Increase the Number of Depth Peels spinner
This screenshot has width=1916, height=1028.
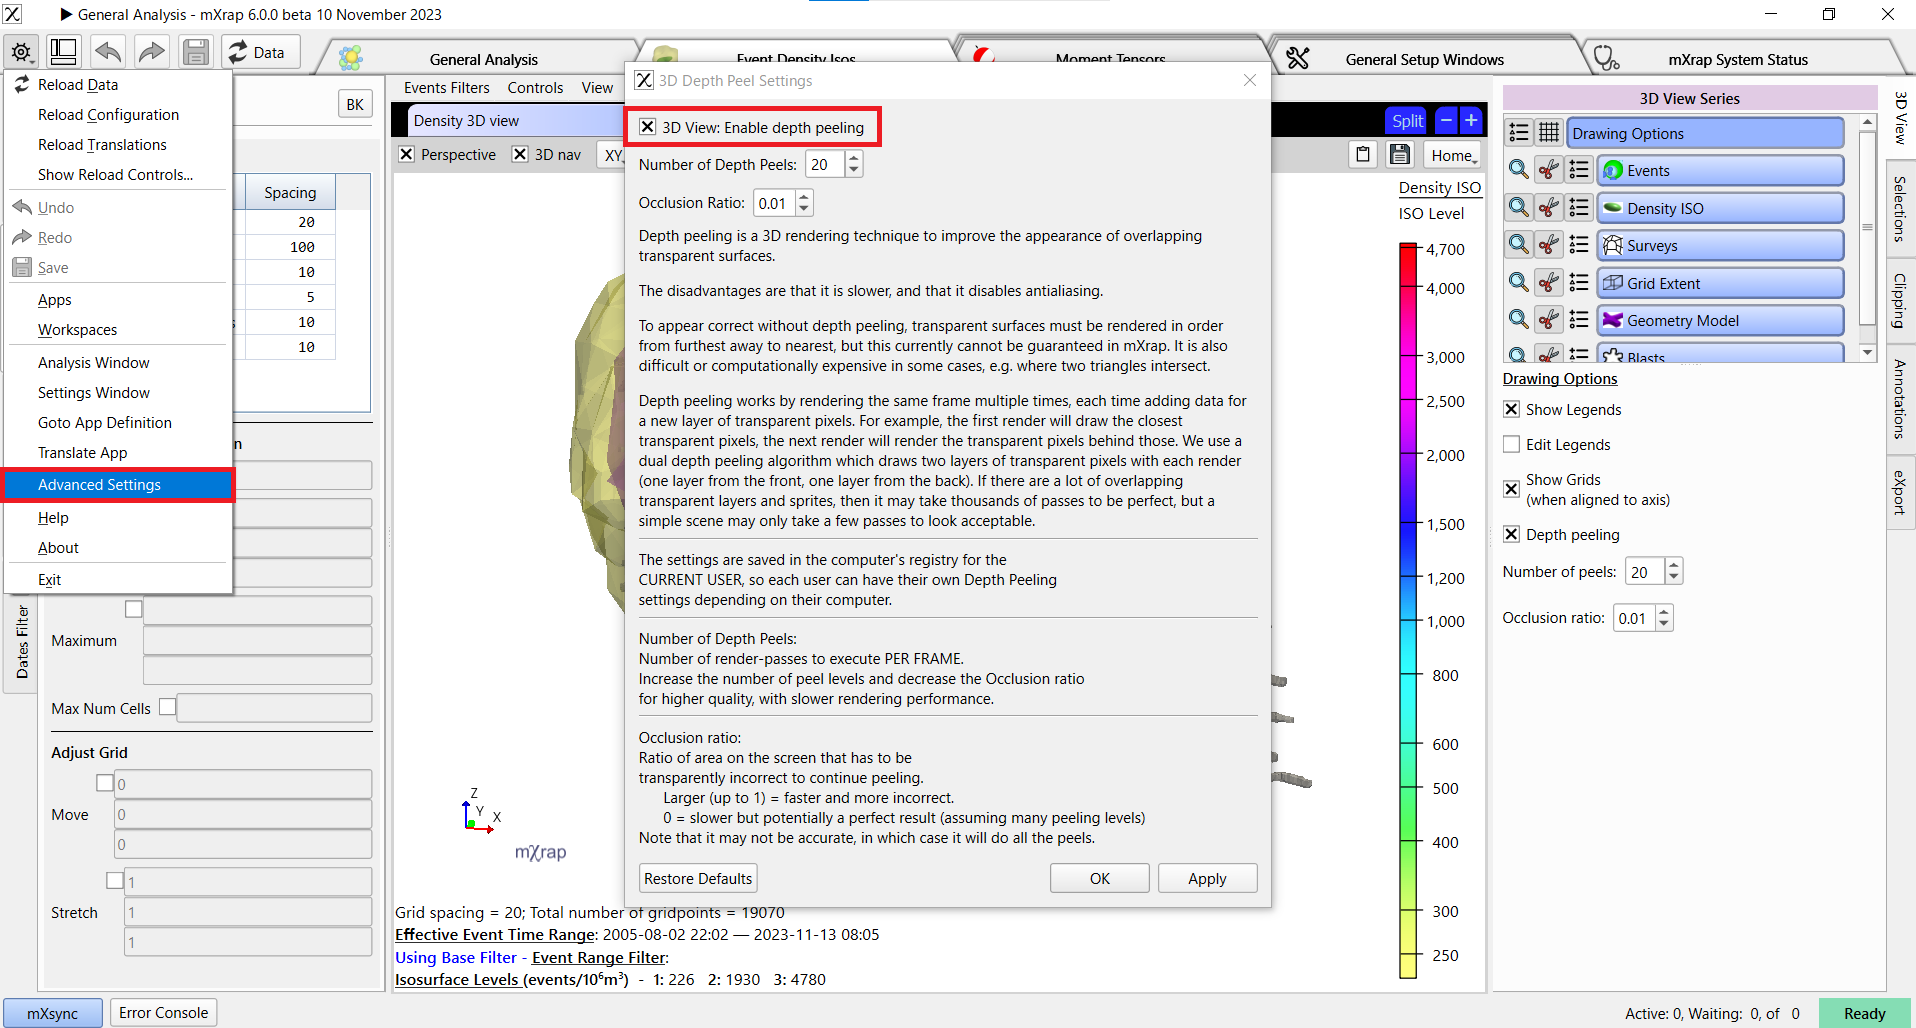pyautogui.click(x=853, y=158)
